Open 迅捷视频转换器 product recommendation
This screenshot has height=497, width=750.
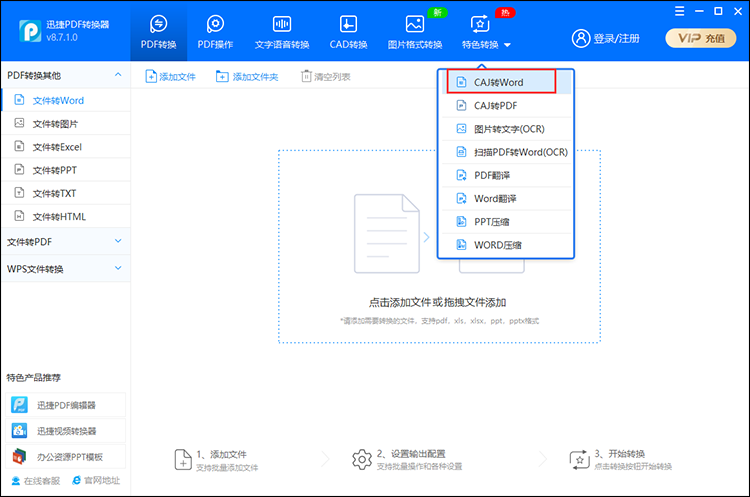66,431
